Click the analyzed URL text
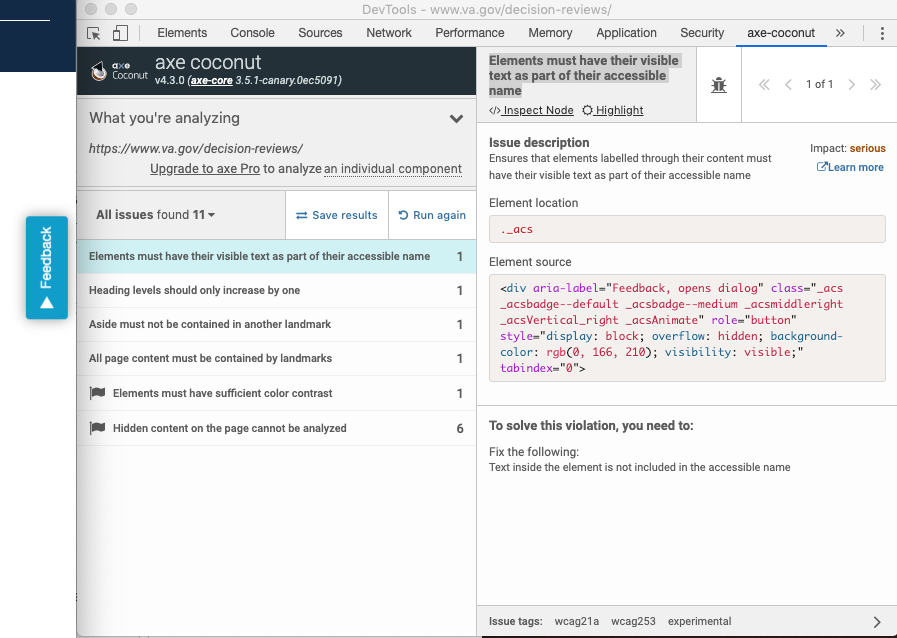Viewport: 897px width, 638px height. (196, 149)
